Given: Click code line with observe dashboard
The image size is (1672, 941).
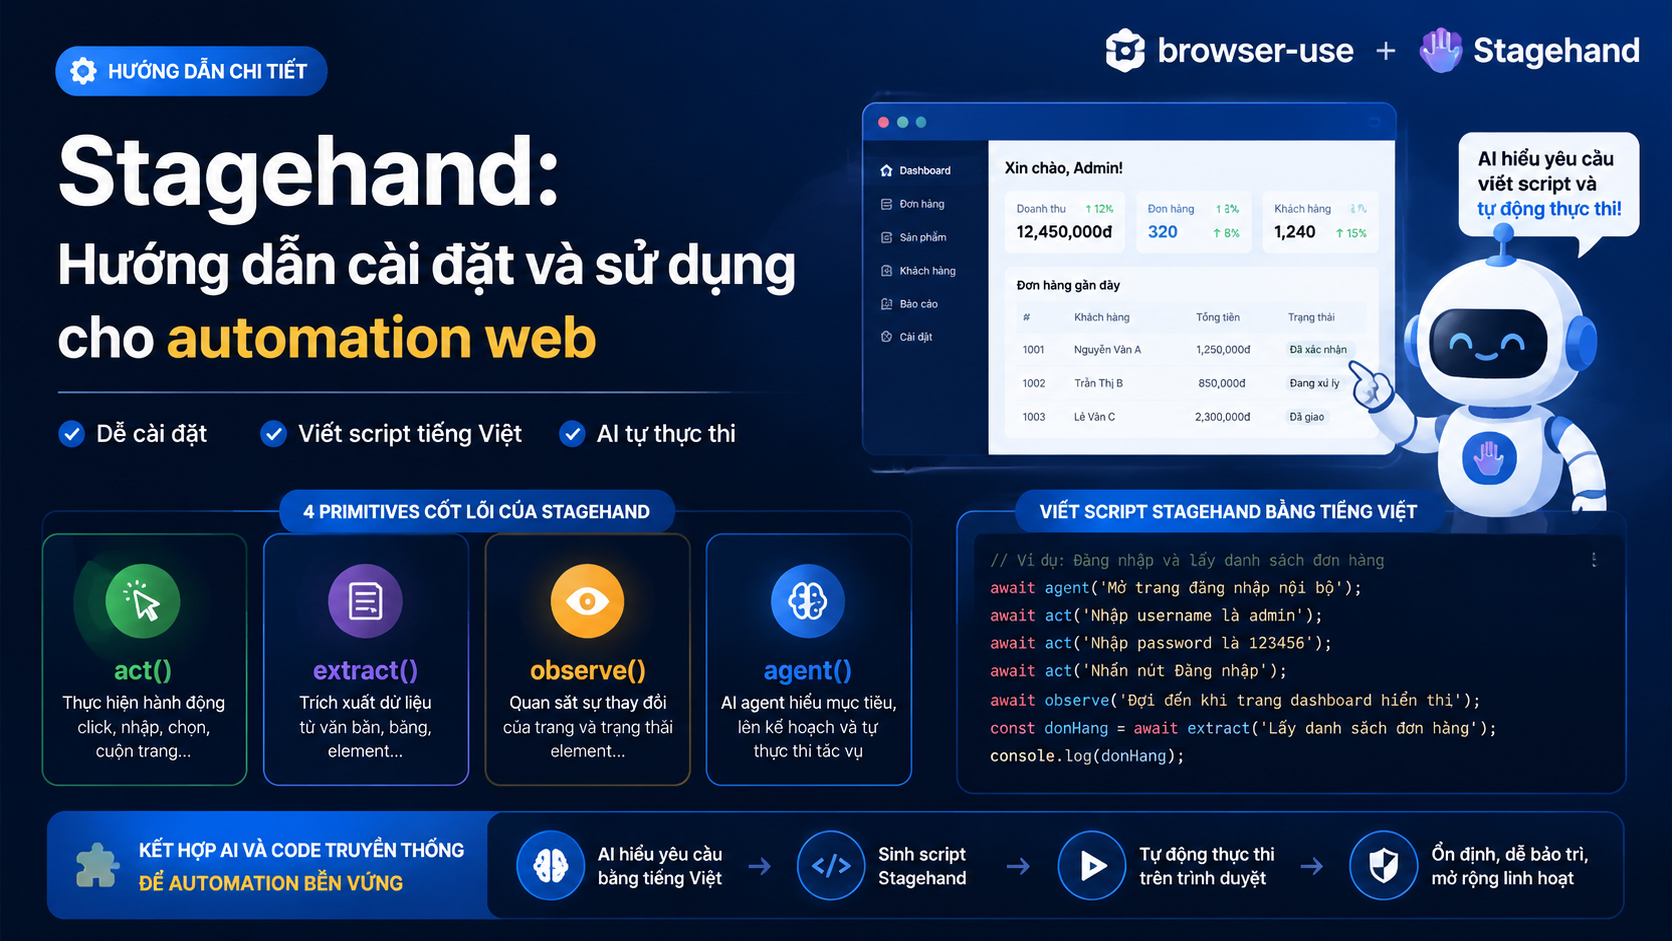Looking at the screenshot, I should point(1235,700).
